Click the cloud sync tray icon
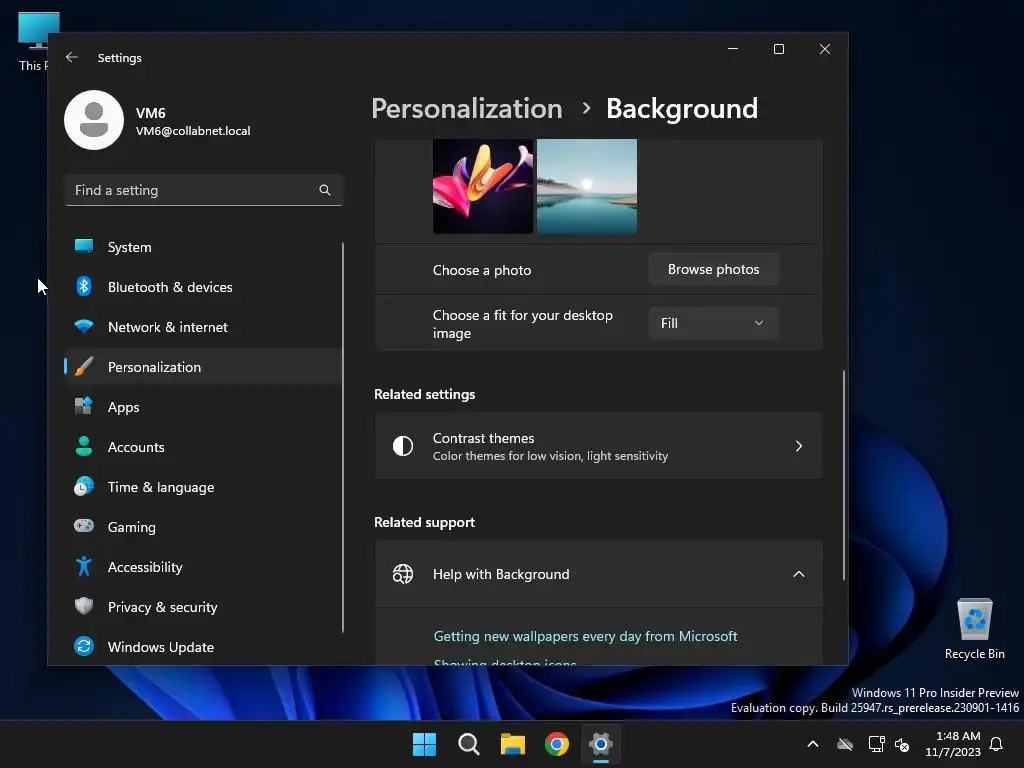Screen dimensions: 1024x768 (x=845, y=744)
